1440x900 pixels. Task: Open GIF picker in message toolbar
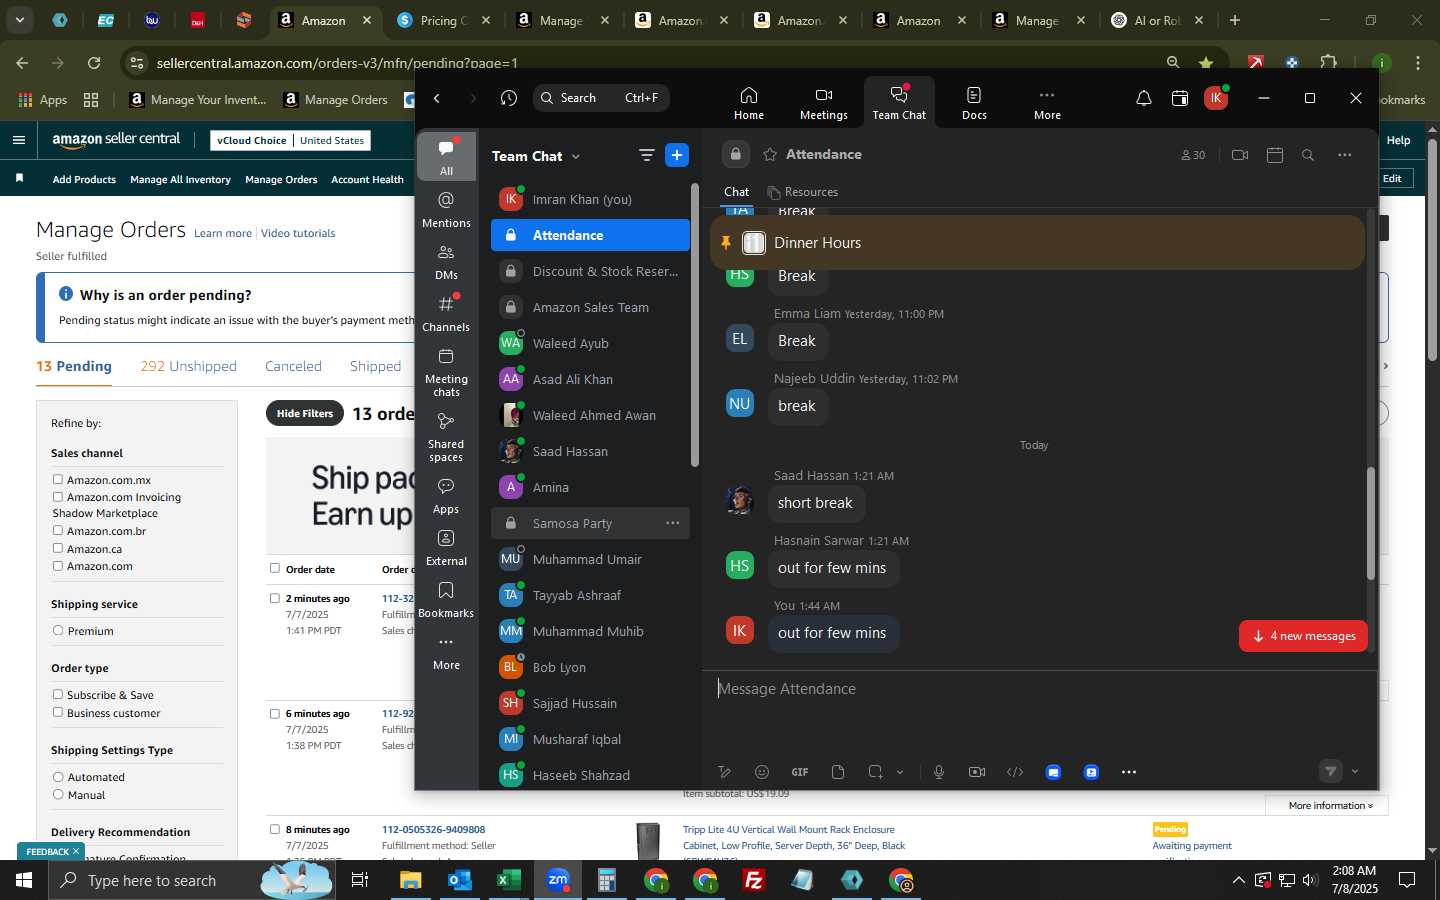pos(800,772)
